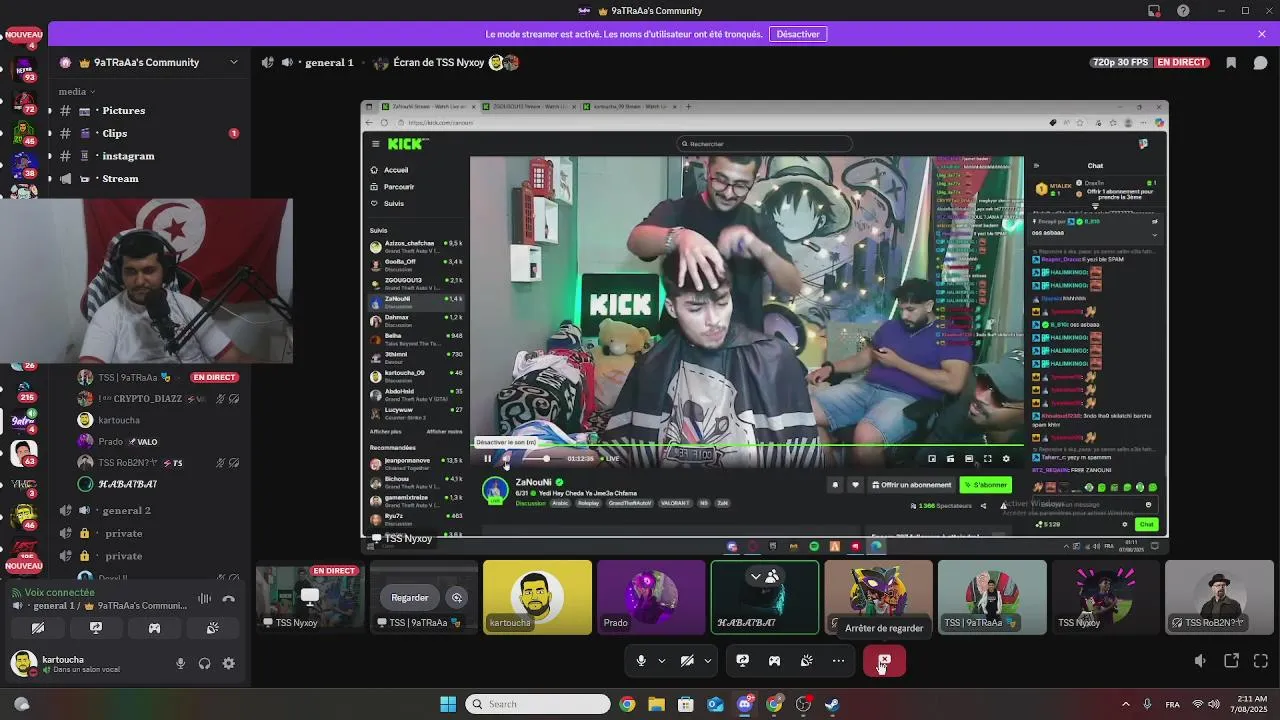Image resolution: width=1280 pixels, height=720 pixels.
Task: Open File Explorer from taskbar
Action: 656,704
